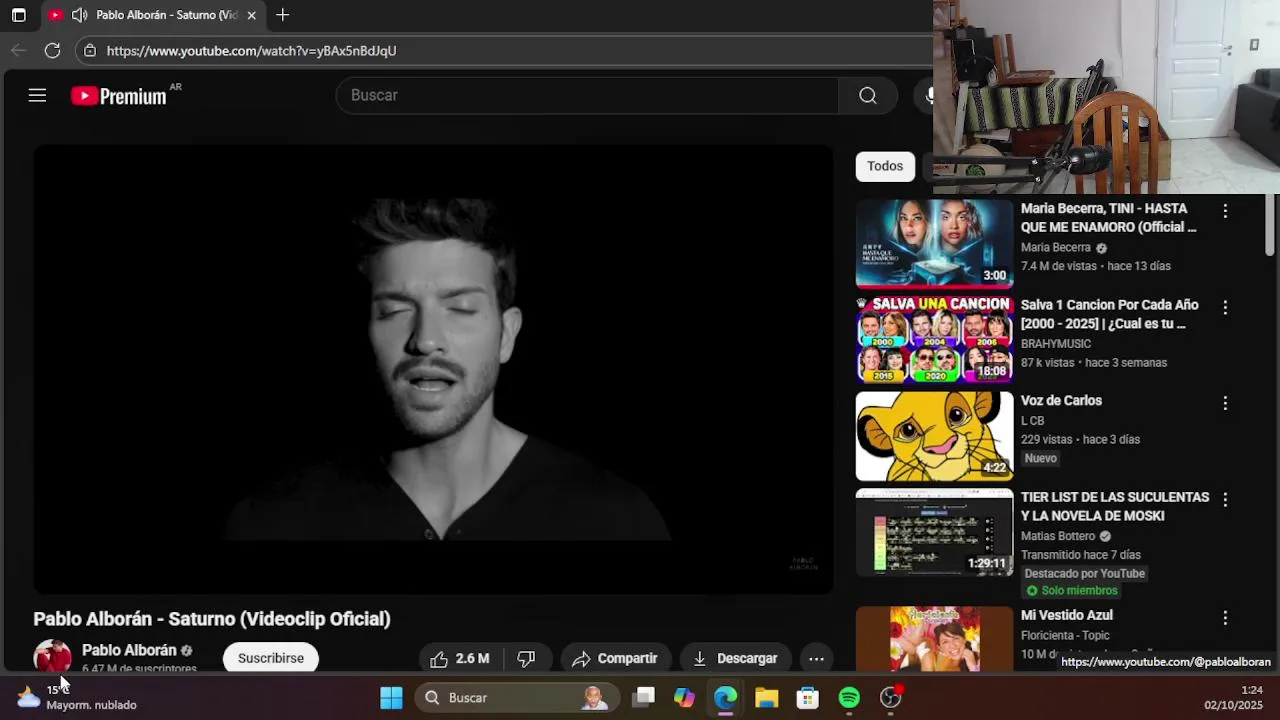Open 'Mi Vestido Azul' thumbnail
The height and width of the screenshot is (720, 1280).
click(x=934, y=638)
